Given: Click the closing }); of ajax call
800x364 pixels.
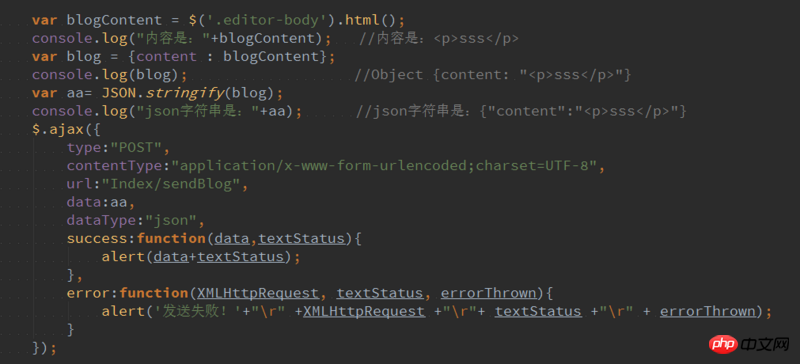Looking at the screenshot, I should pyautogui.click(x=44, y=348).
